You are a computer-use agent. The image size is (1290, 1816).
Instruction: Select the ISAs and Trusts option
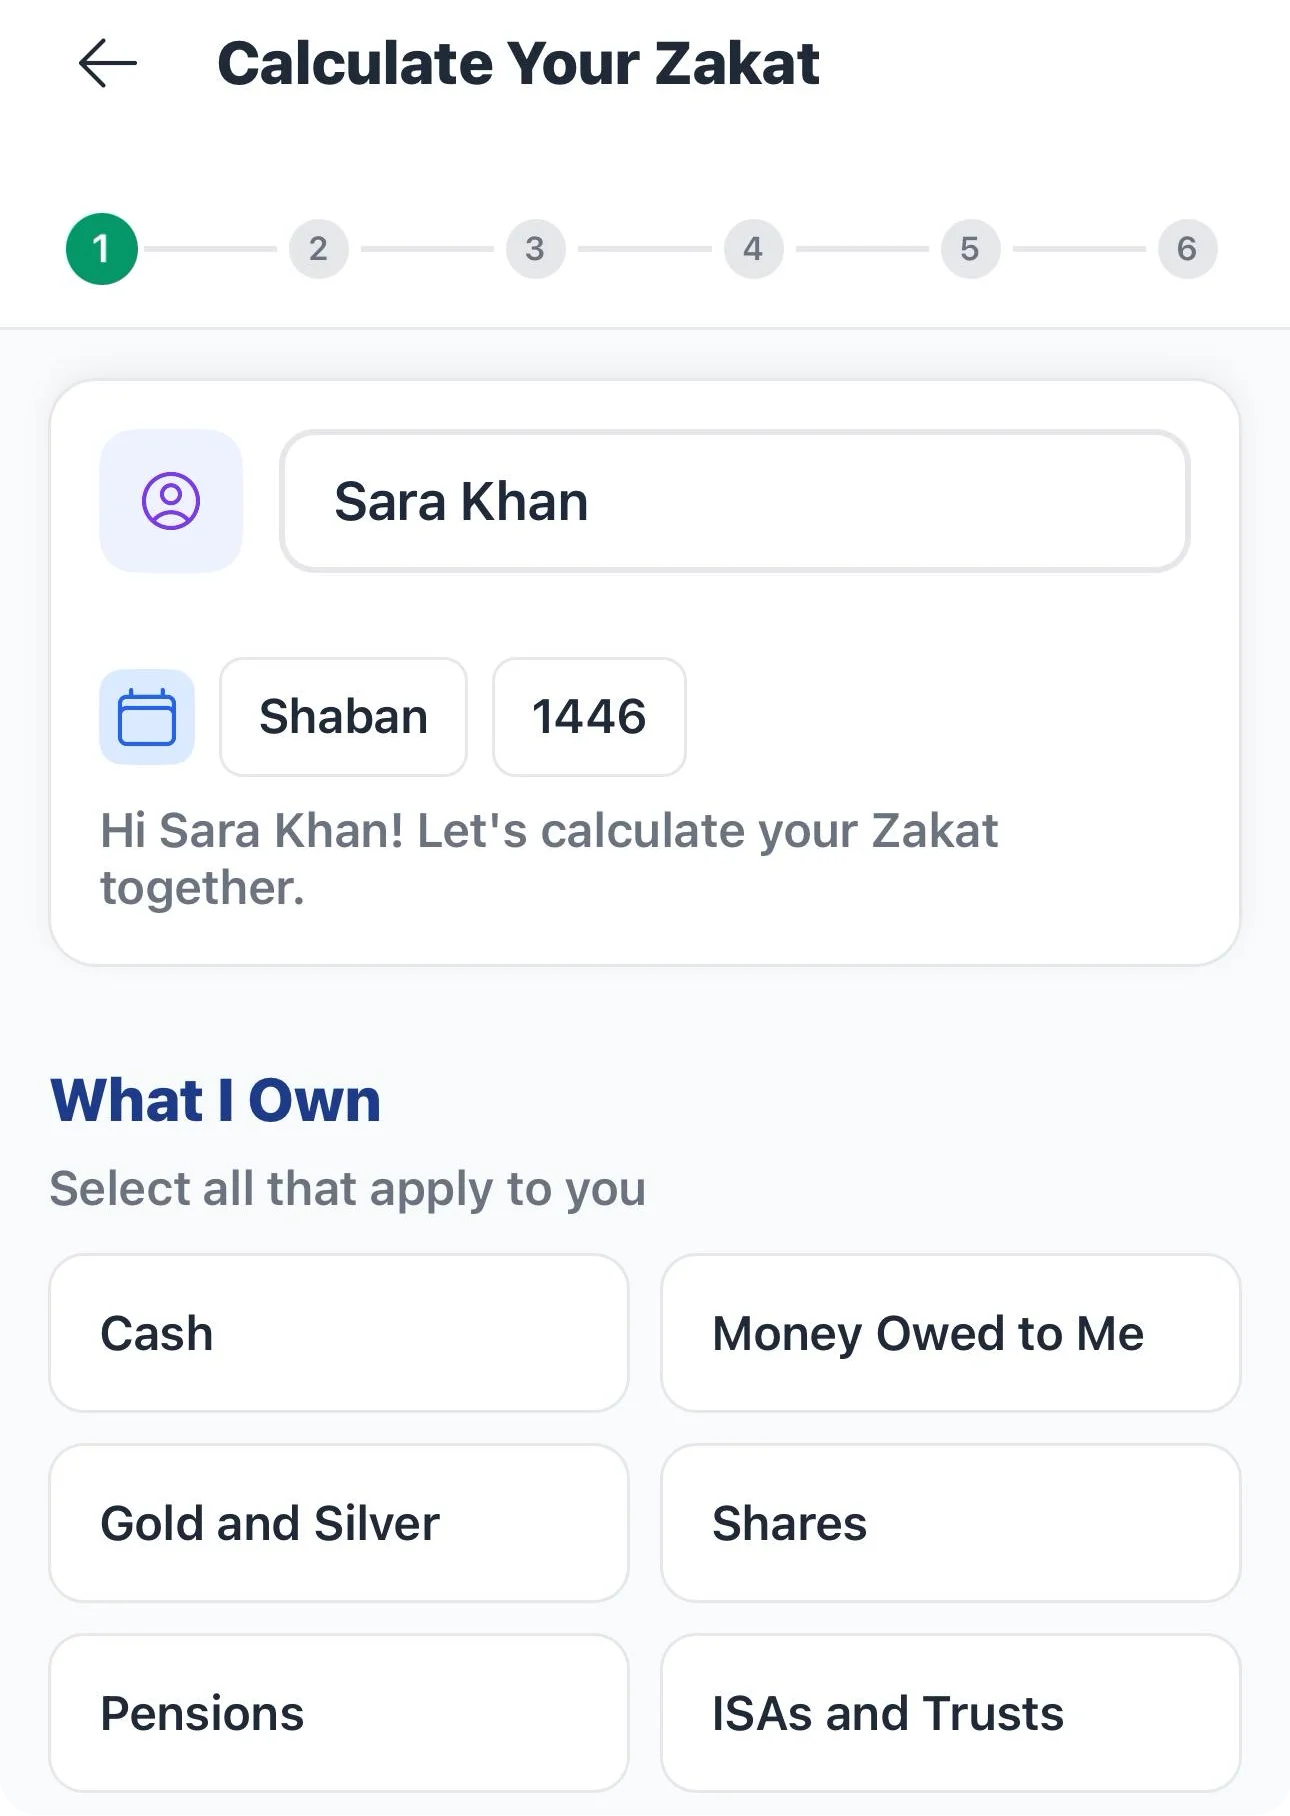951,1713
